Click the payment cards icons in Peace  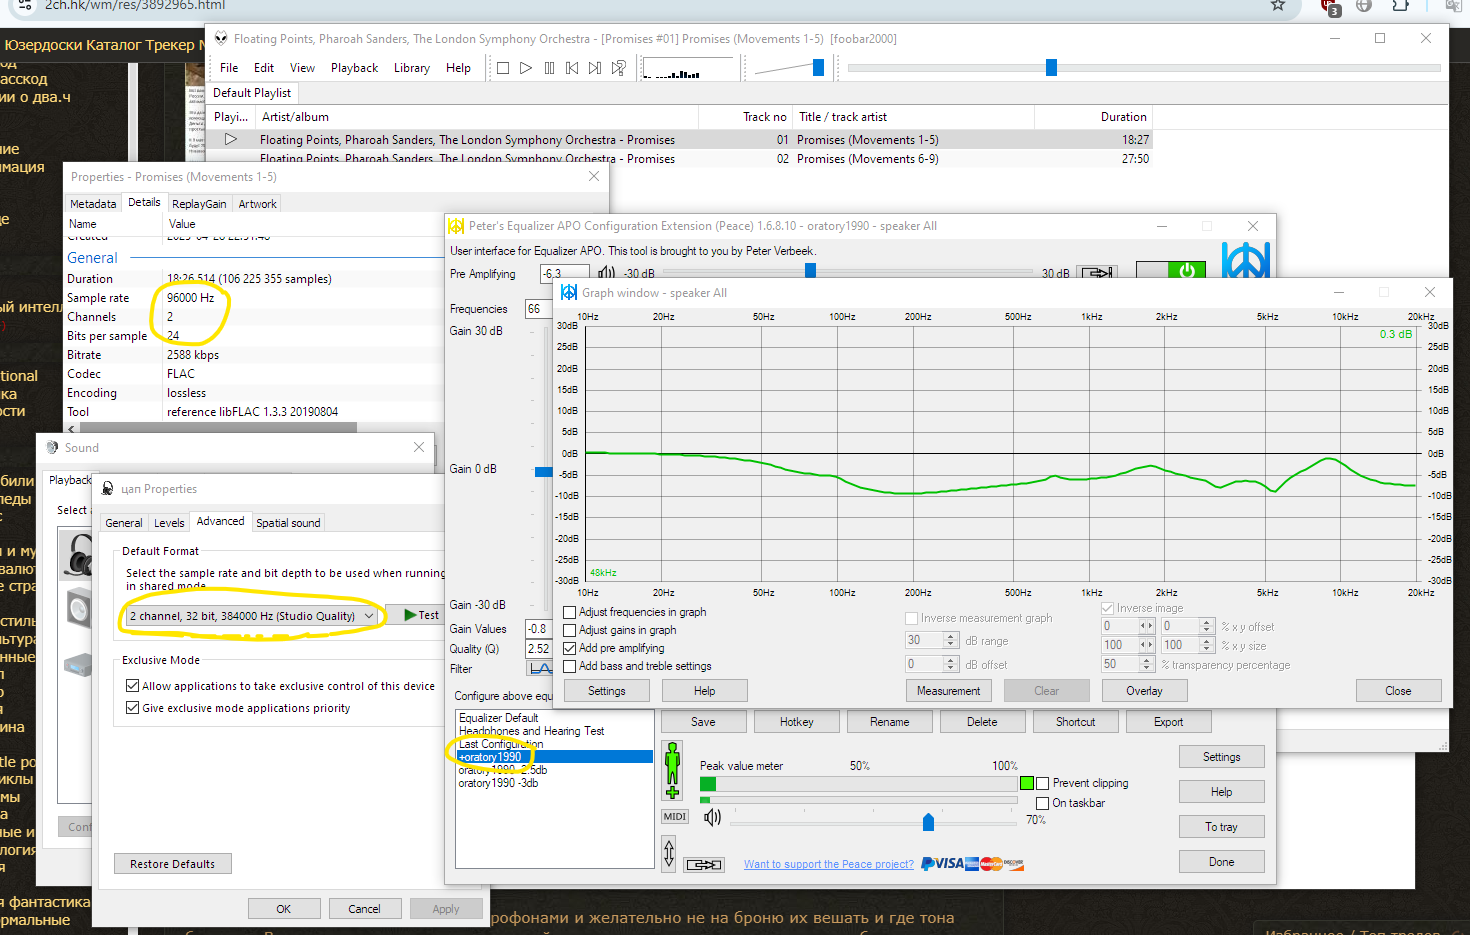click(973, 864)
